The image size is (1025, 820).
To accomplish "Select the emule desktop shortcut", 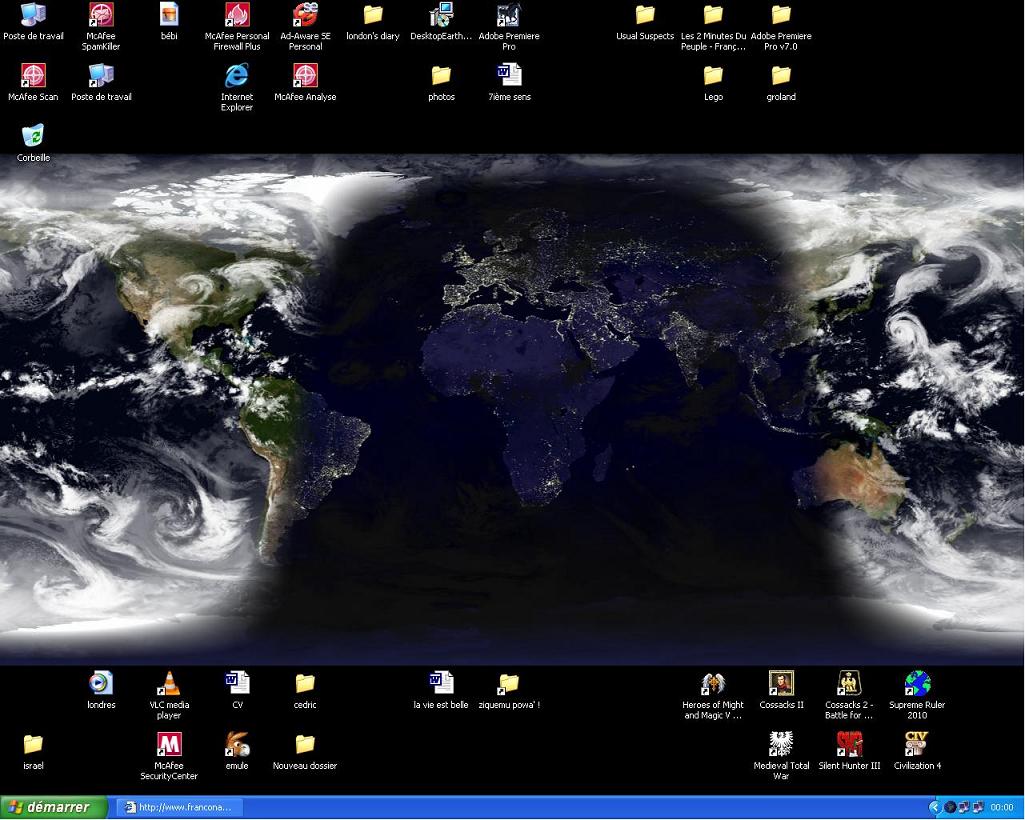I will [237, 745].
